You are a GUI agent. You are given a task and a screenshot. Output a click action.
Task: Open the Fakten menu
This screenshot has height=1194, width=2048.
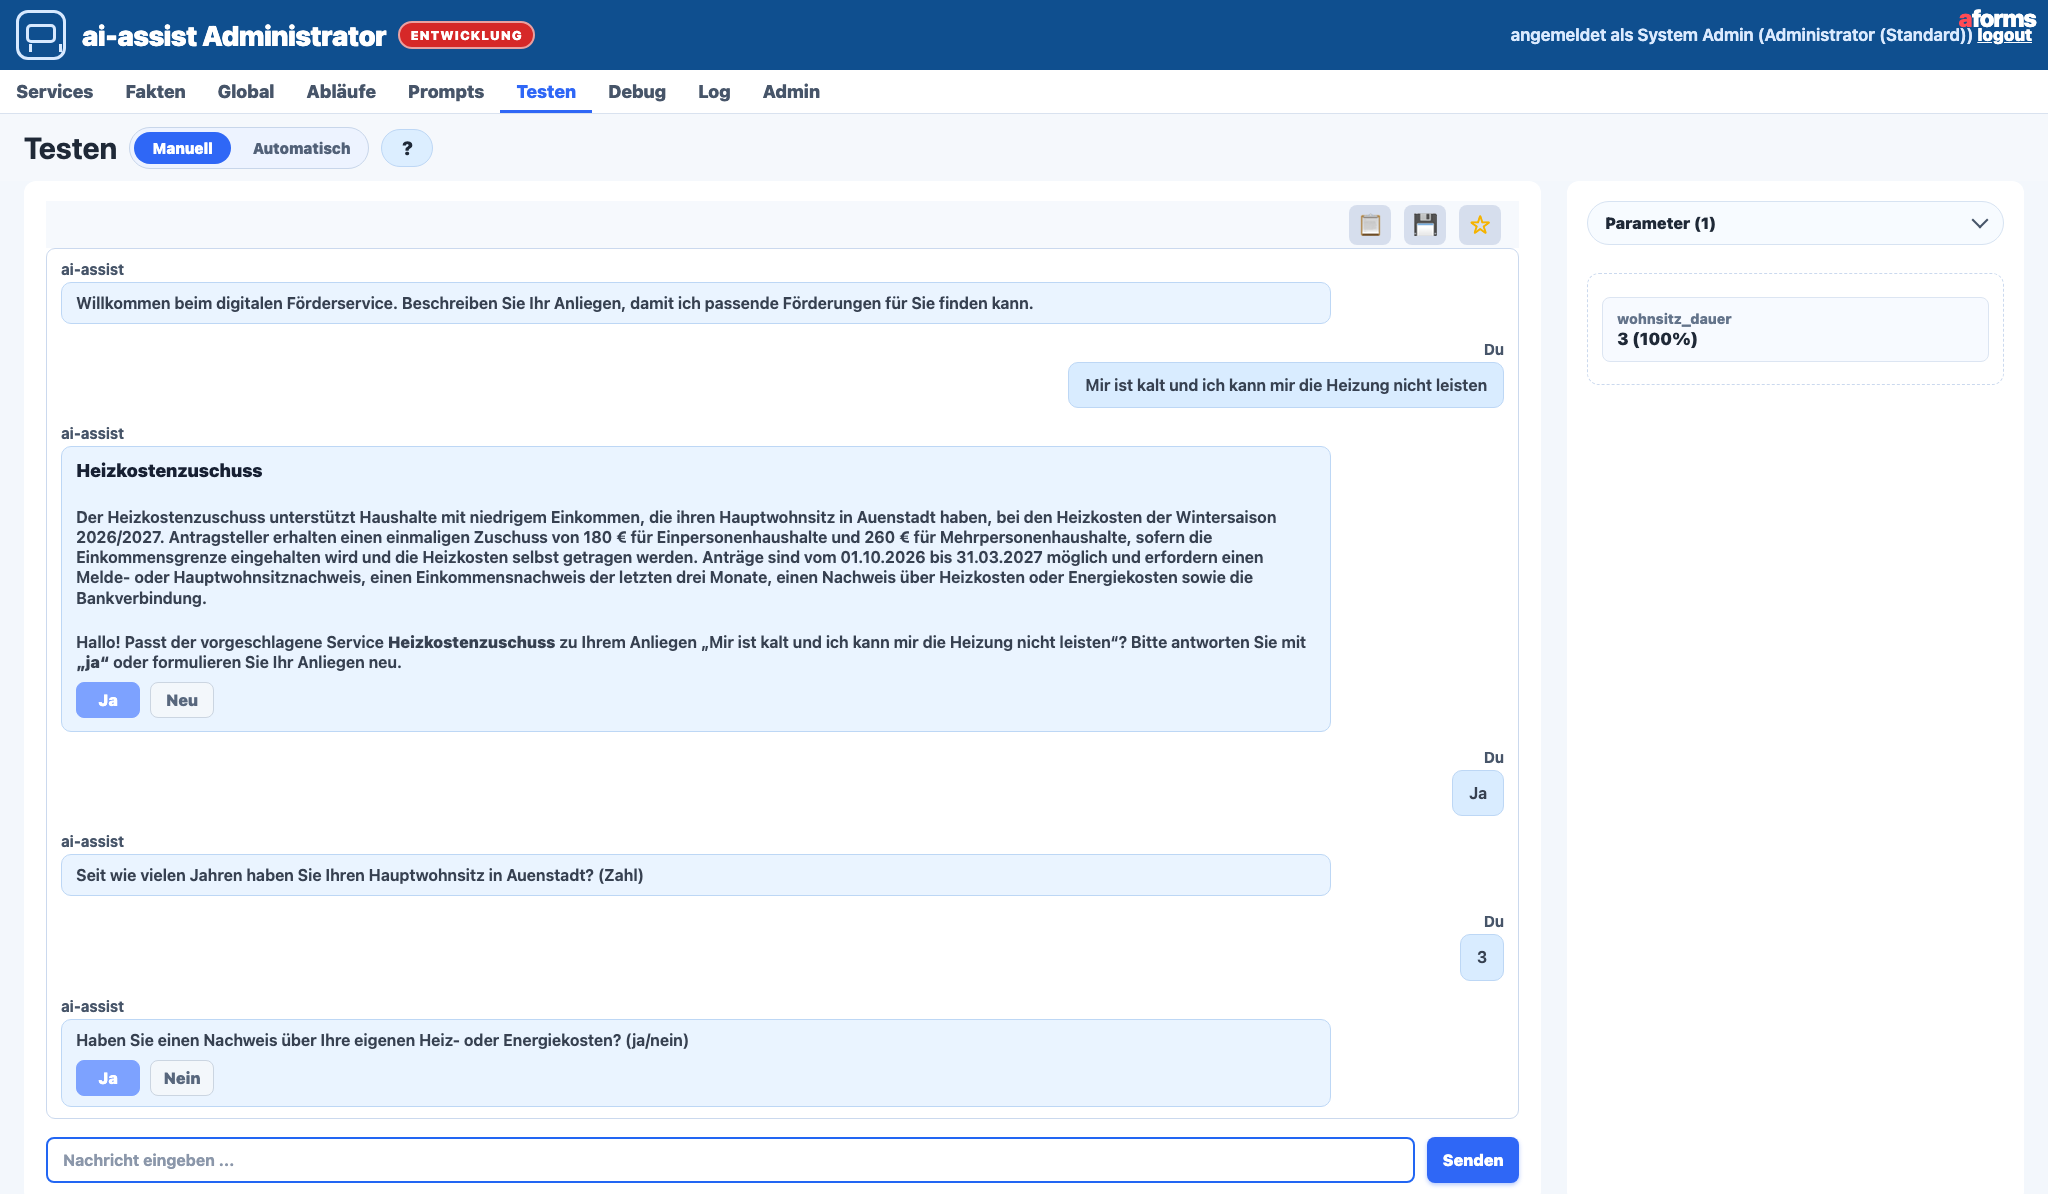[x=155, y=91]
